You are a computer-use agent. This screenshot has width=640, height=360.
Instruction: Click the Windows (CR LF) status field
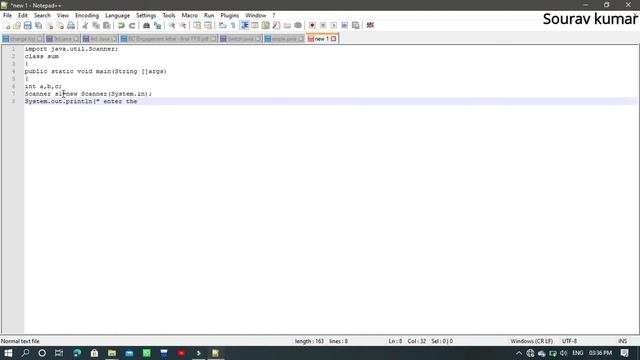pos(531,341)
